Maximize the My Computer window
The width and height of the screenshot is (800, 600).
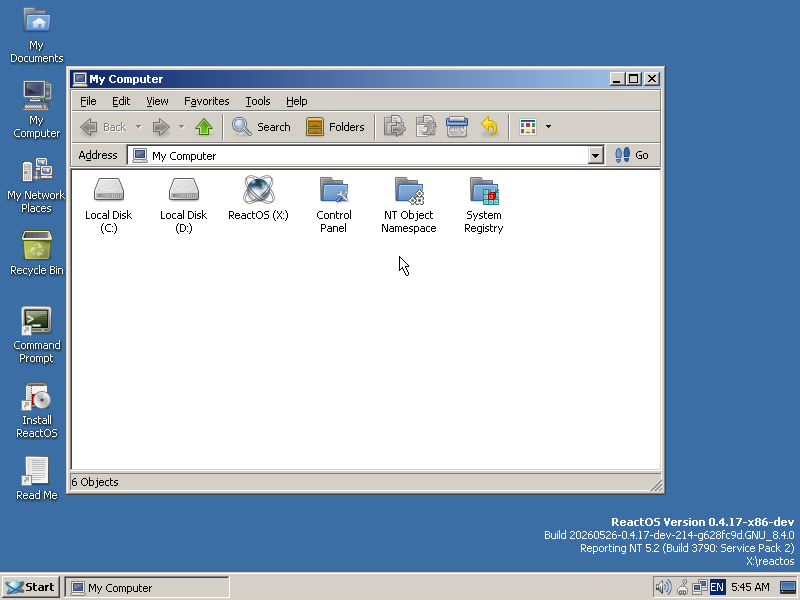[x=633, y=79]
